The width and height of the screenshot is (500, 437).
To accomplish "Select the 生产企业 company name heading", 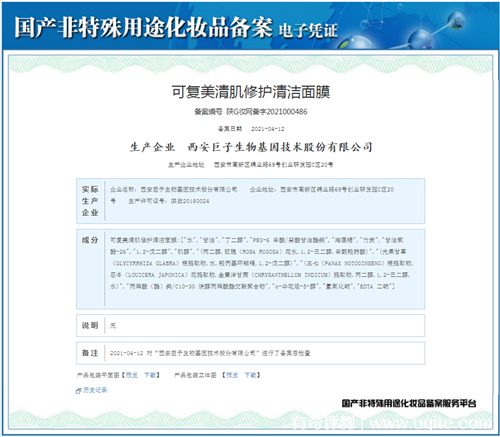I will [251, 147].
